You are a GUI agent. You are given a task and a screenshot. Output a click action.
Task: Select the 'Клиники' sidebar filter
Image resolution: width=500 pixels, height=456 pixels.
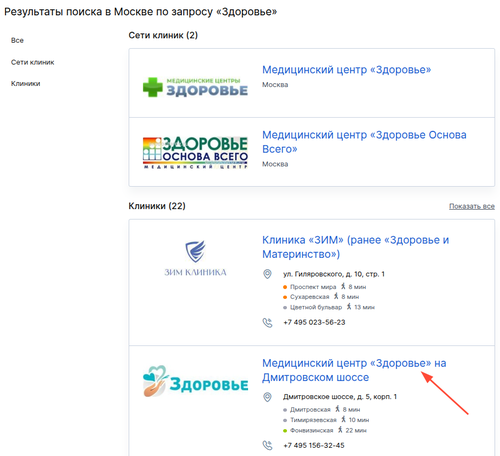click(x=25, y=83)
